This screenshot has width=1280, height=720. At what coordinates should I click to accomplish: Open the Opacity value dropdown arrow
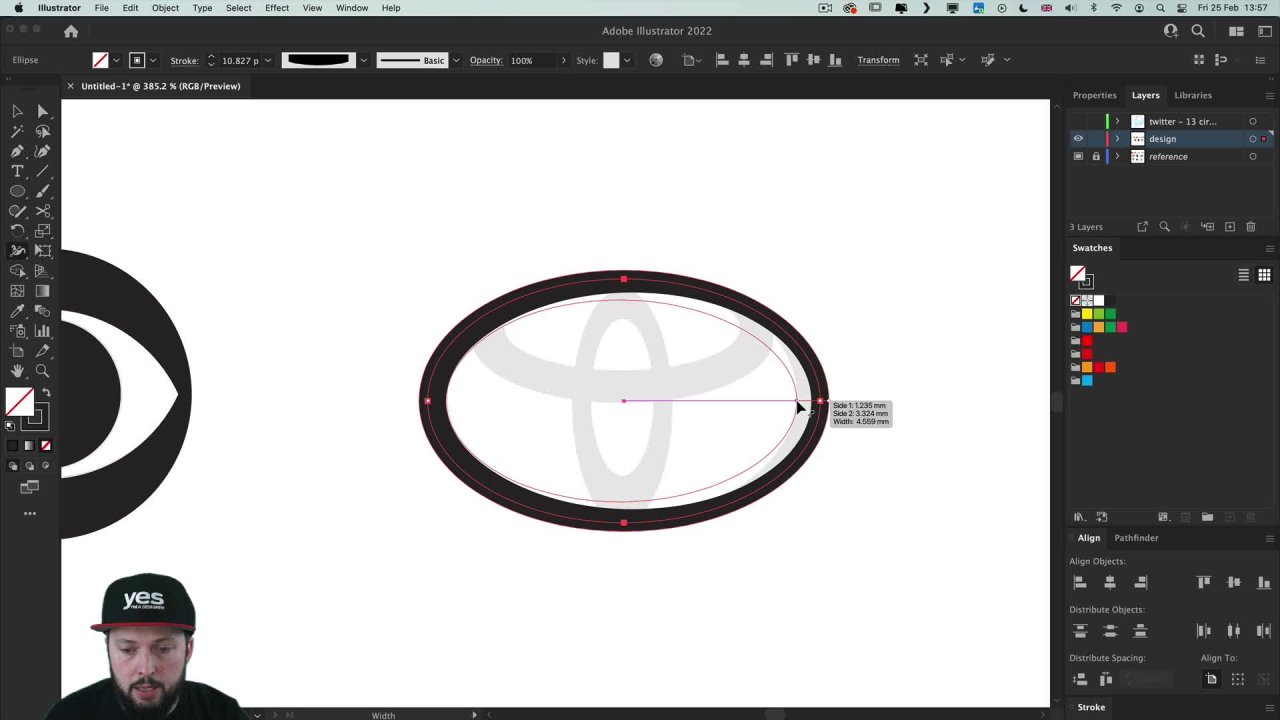click(x=563, y=61)
